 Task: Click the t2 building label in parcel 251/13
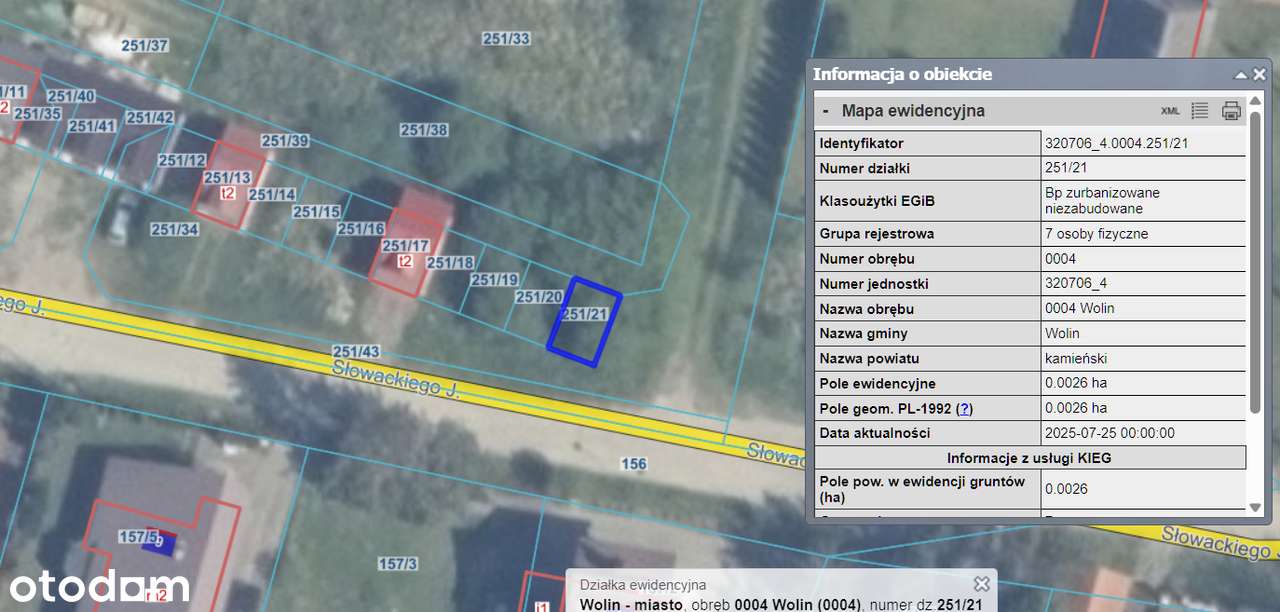coord(228,193)
